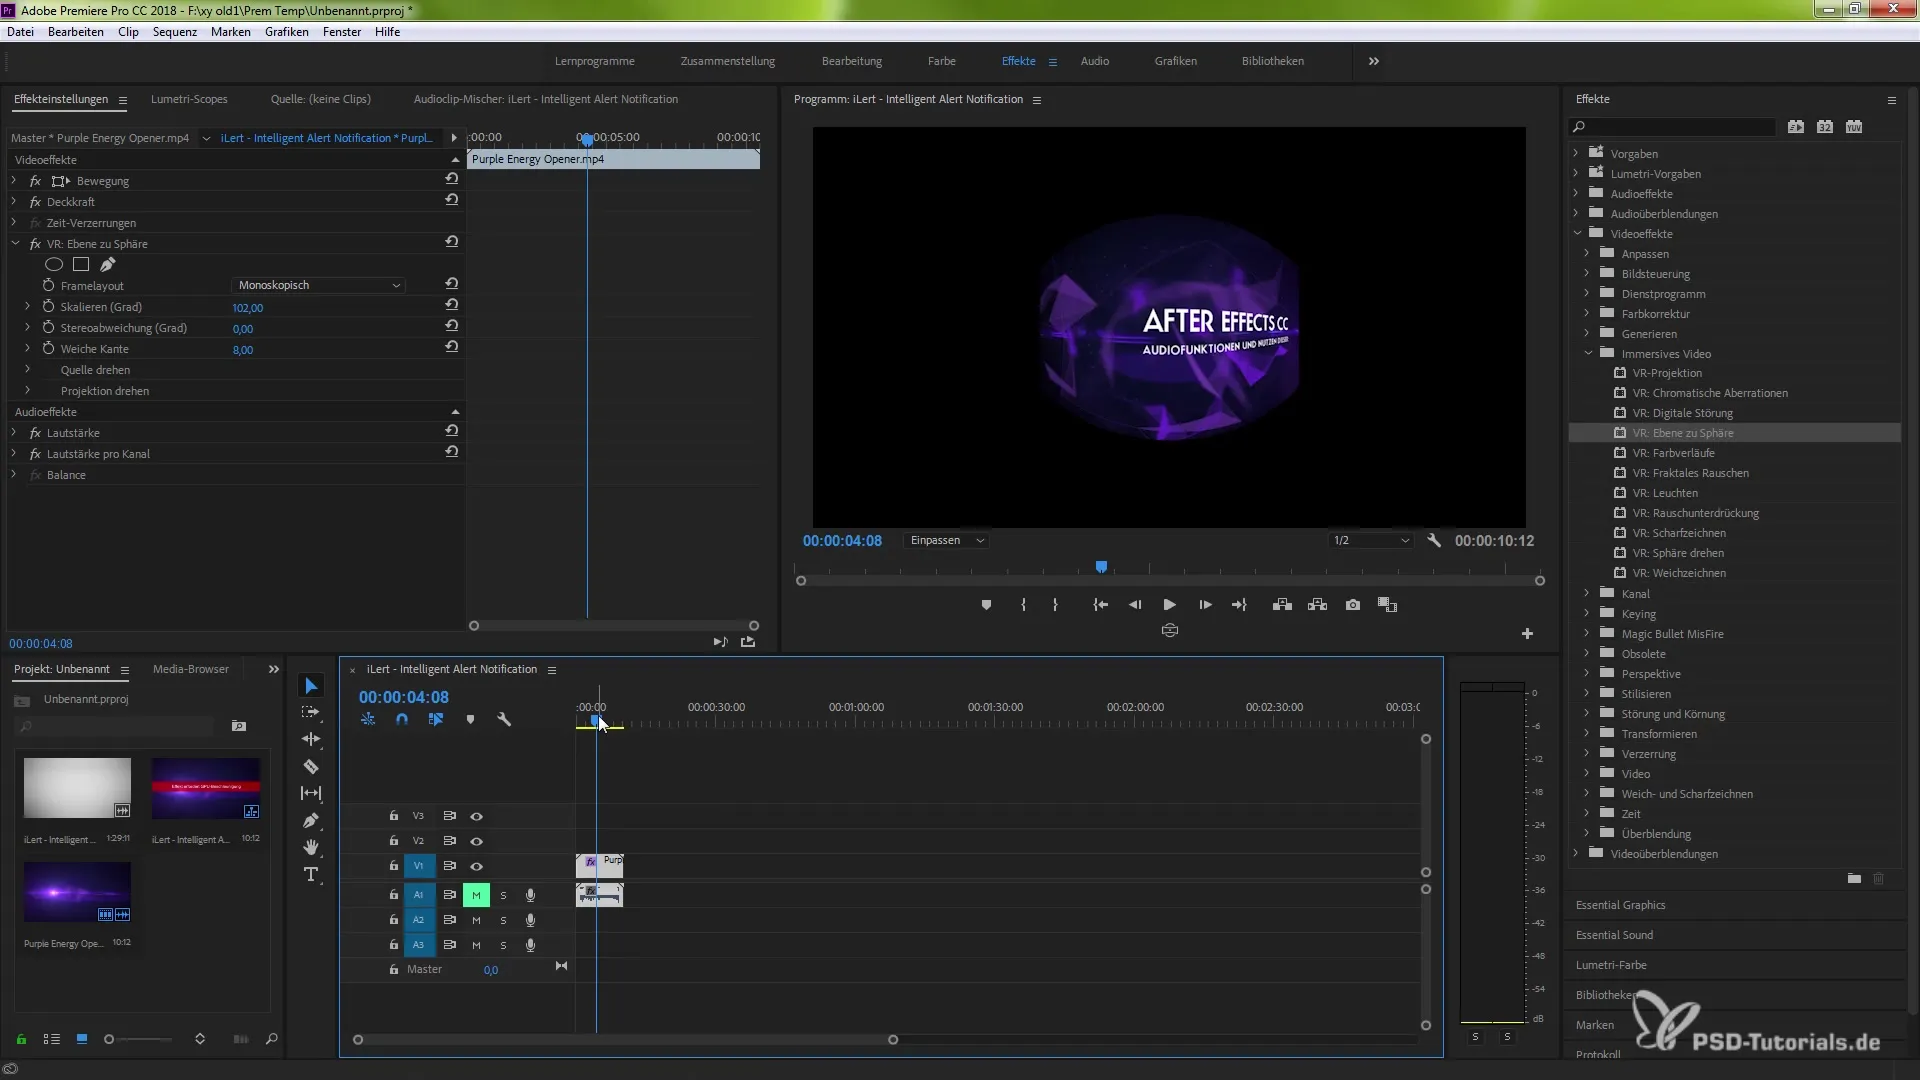1920x1080 pixels.
Task: Open program monitor settings wrench
Action: point(1434,540)
